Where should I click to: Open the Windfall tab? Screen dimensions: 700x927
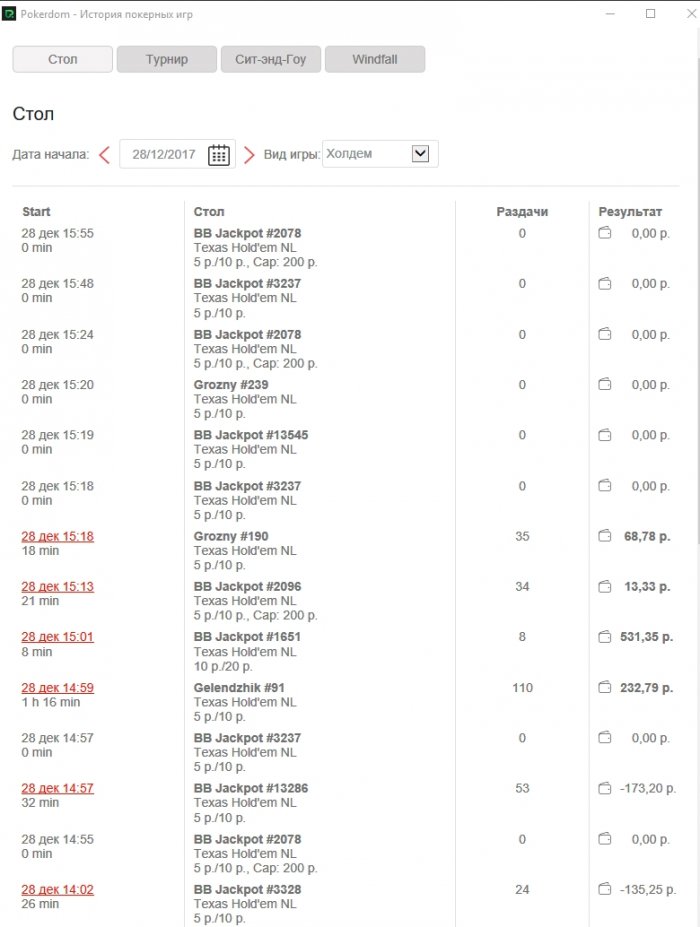[x=375, y=60]
